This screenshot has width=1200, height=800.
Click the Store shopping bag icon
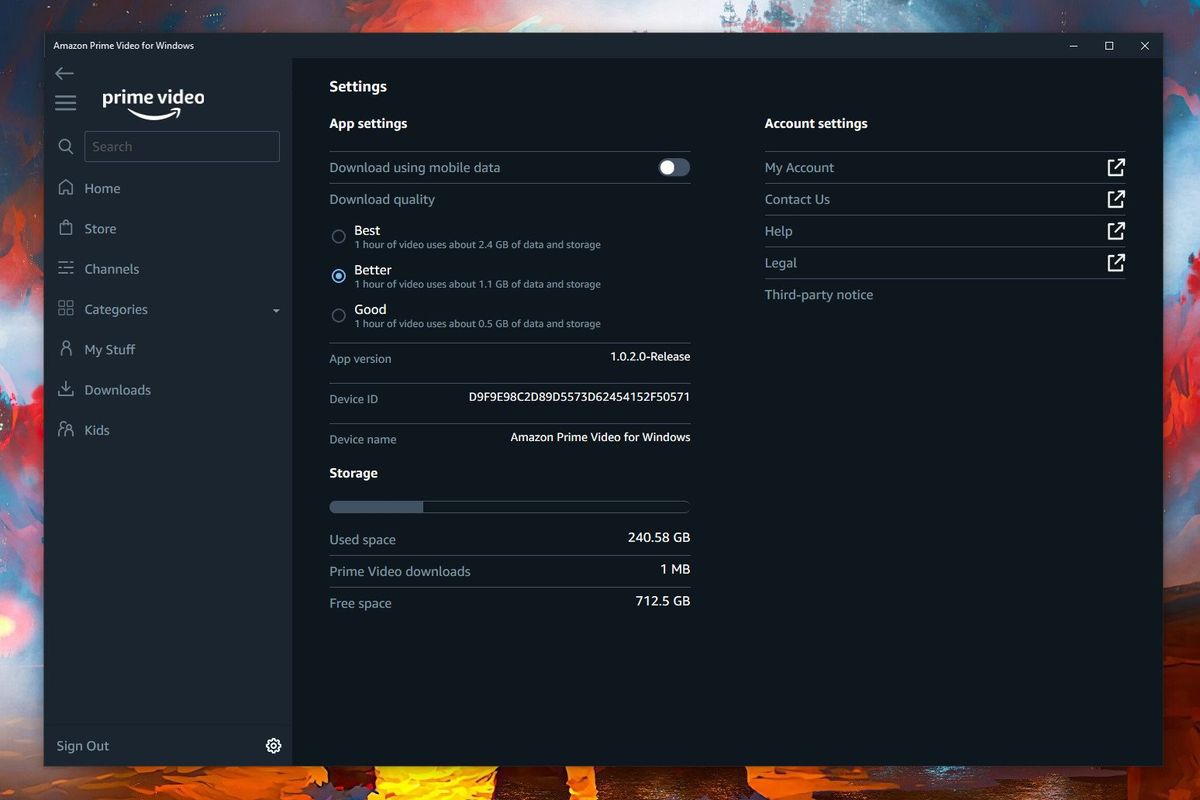[x=66, y=228]
